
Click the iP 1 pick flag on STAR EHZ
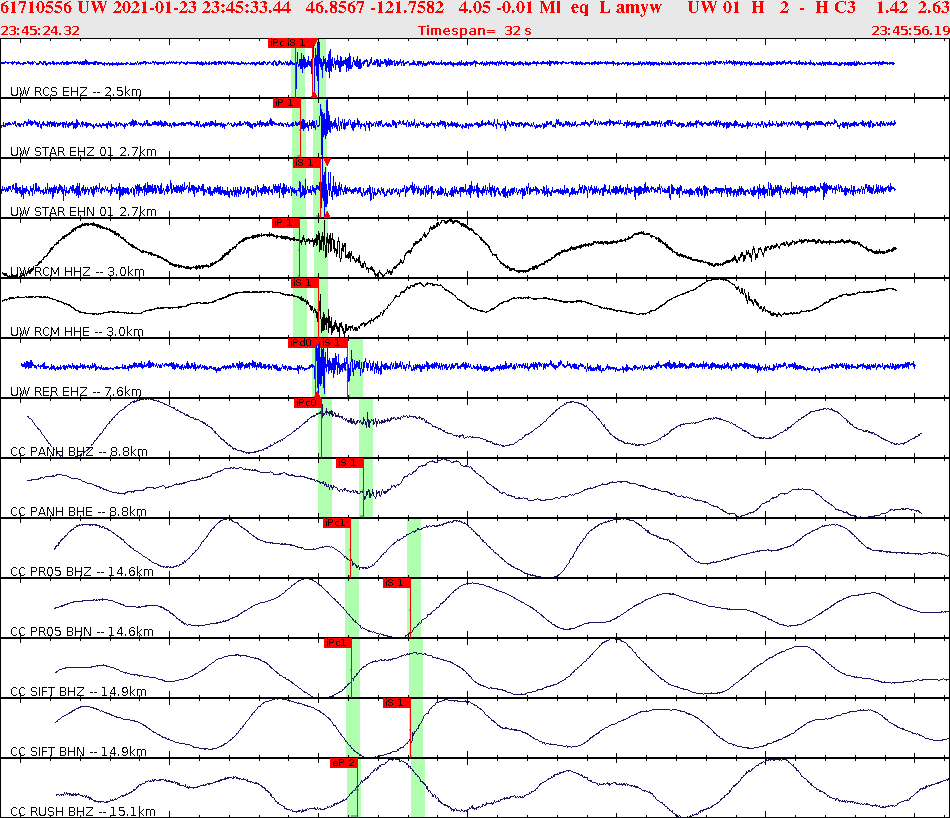[284, 103]
